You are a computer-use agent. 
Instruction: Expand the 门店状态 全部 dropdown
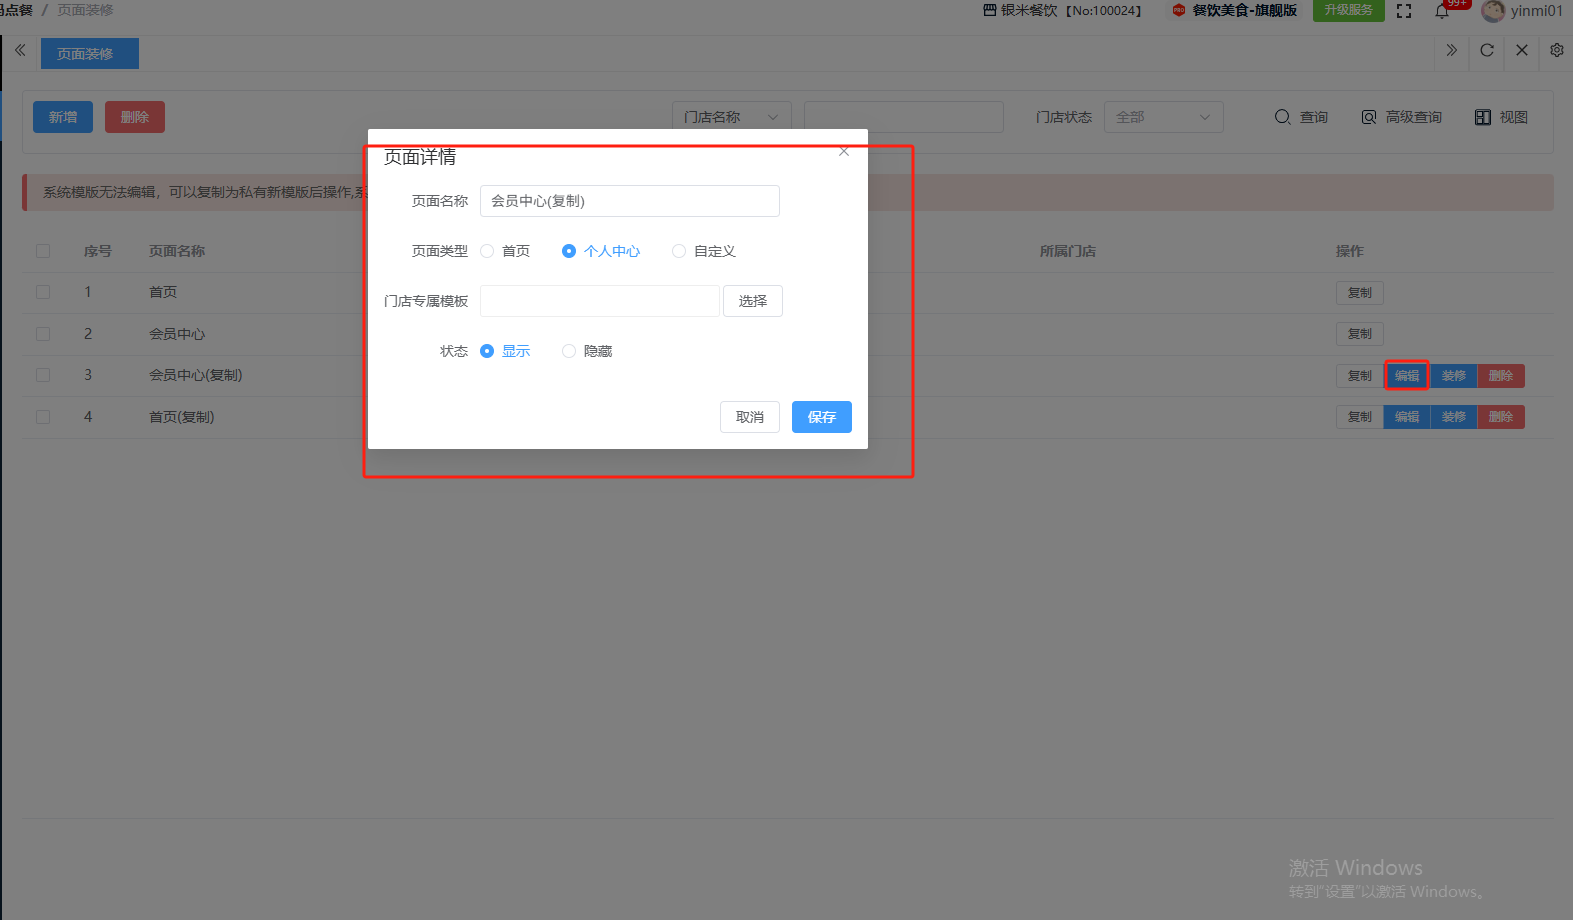[1163, 117]
